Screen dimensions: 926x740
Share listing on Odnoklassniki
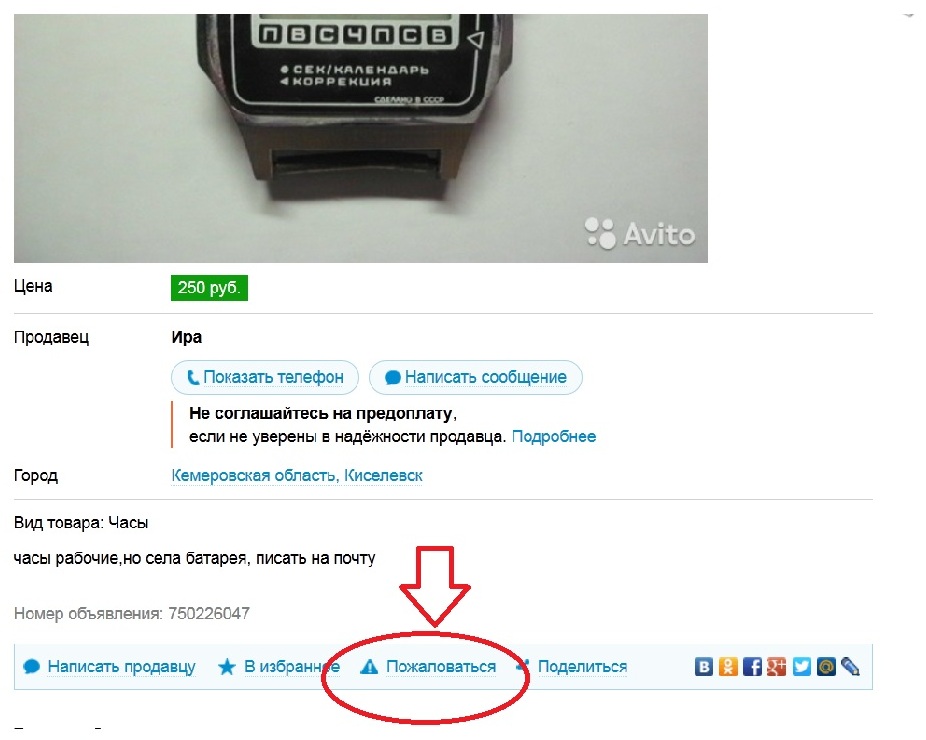(728, 667)
